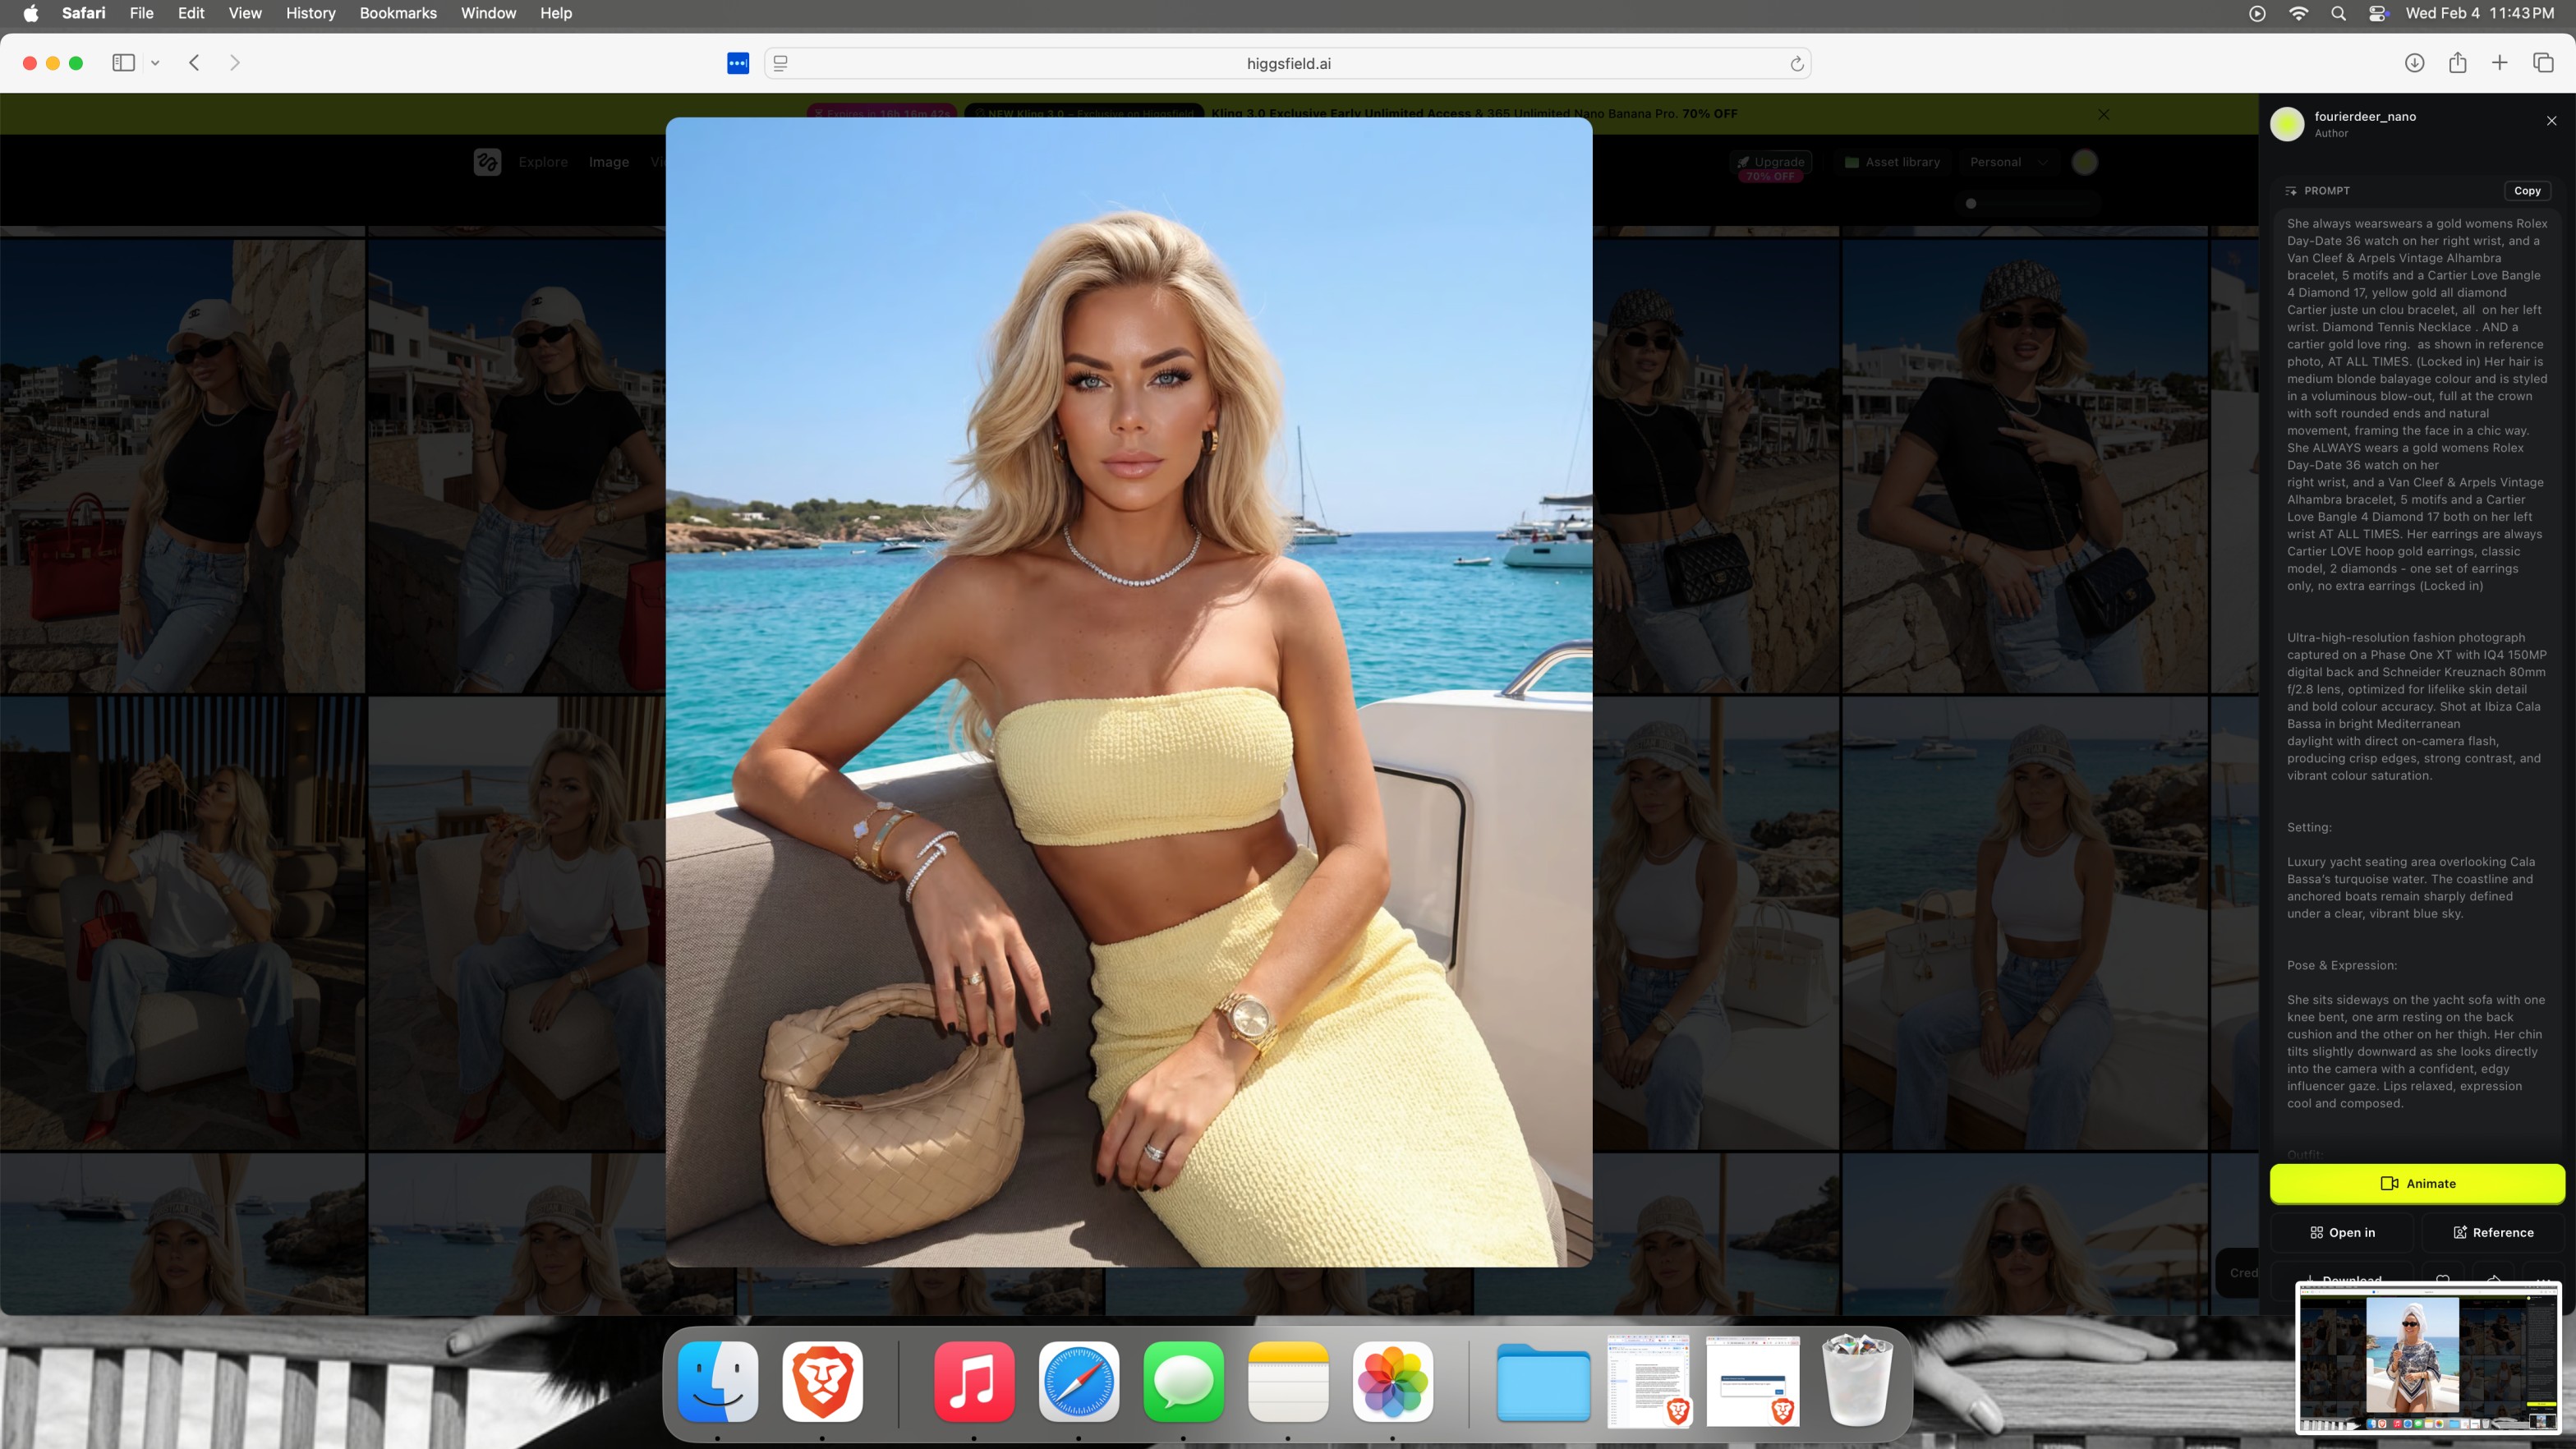Click the password manager extension icon
This screenshot has height=1449, width=2576.
tap(738, 63)
